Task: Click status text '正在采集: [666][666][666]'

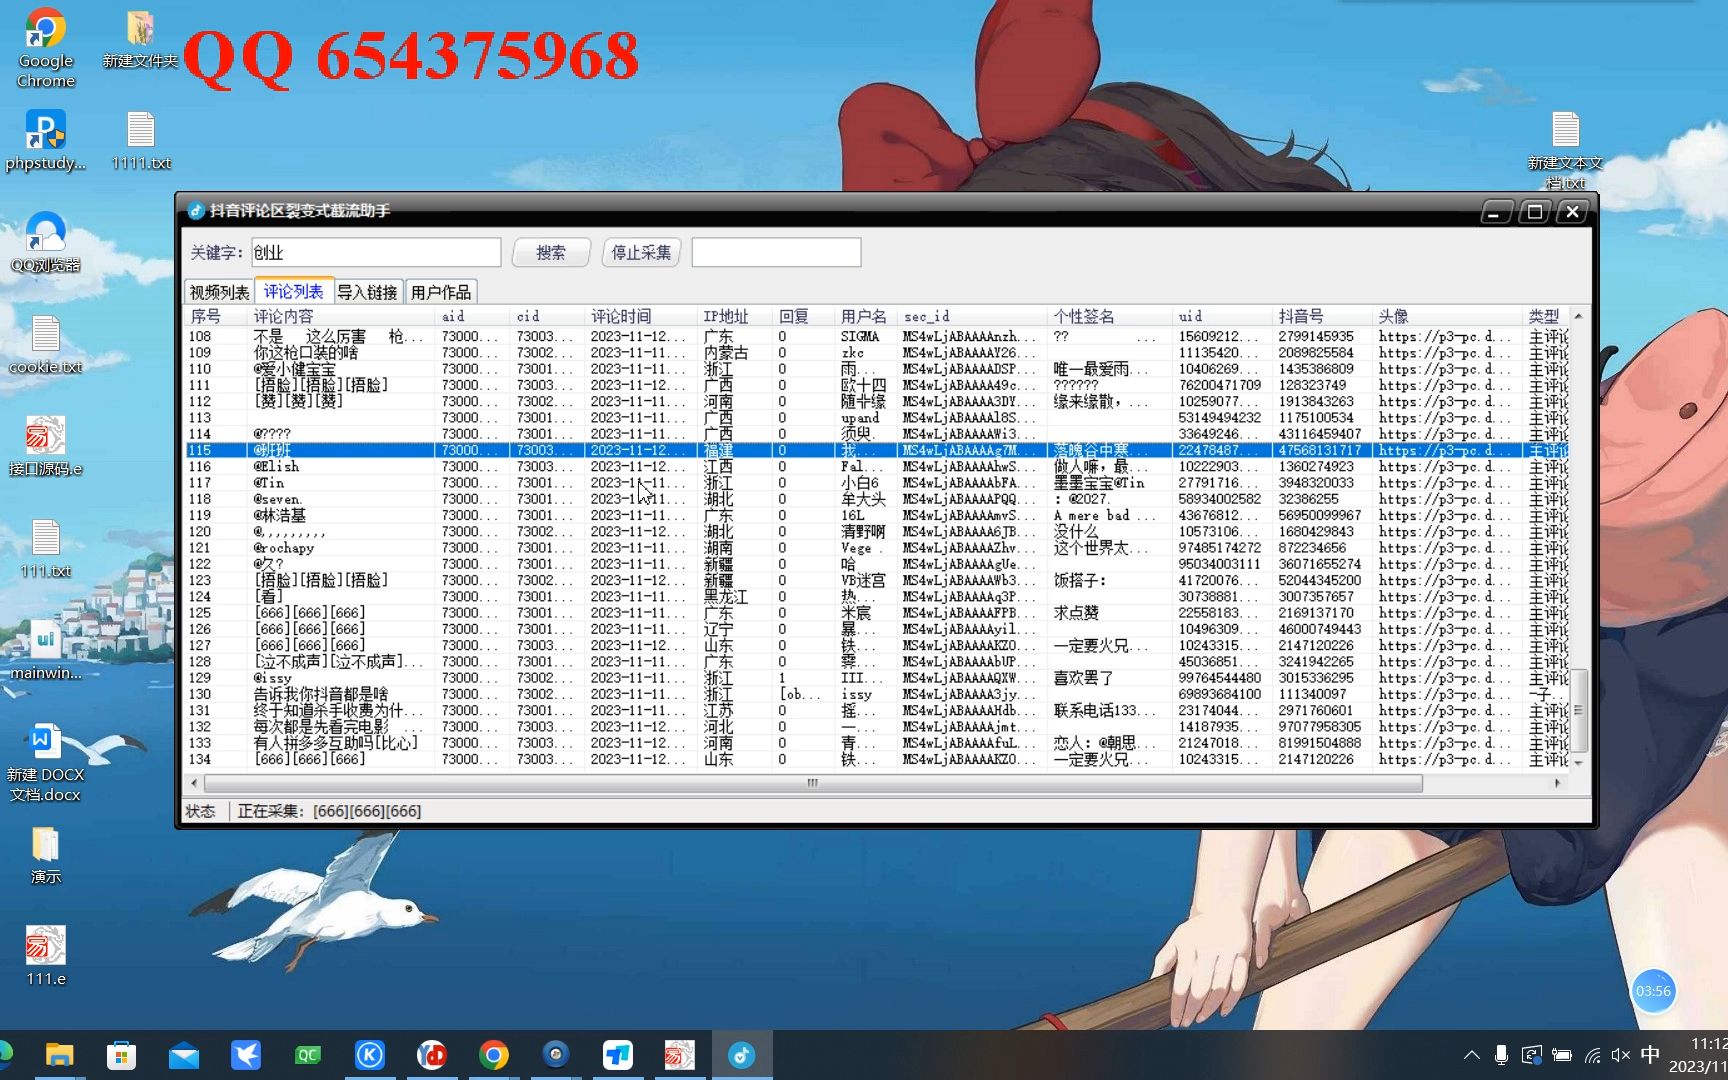Action: (329, 811)
